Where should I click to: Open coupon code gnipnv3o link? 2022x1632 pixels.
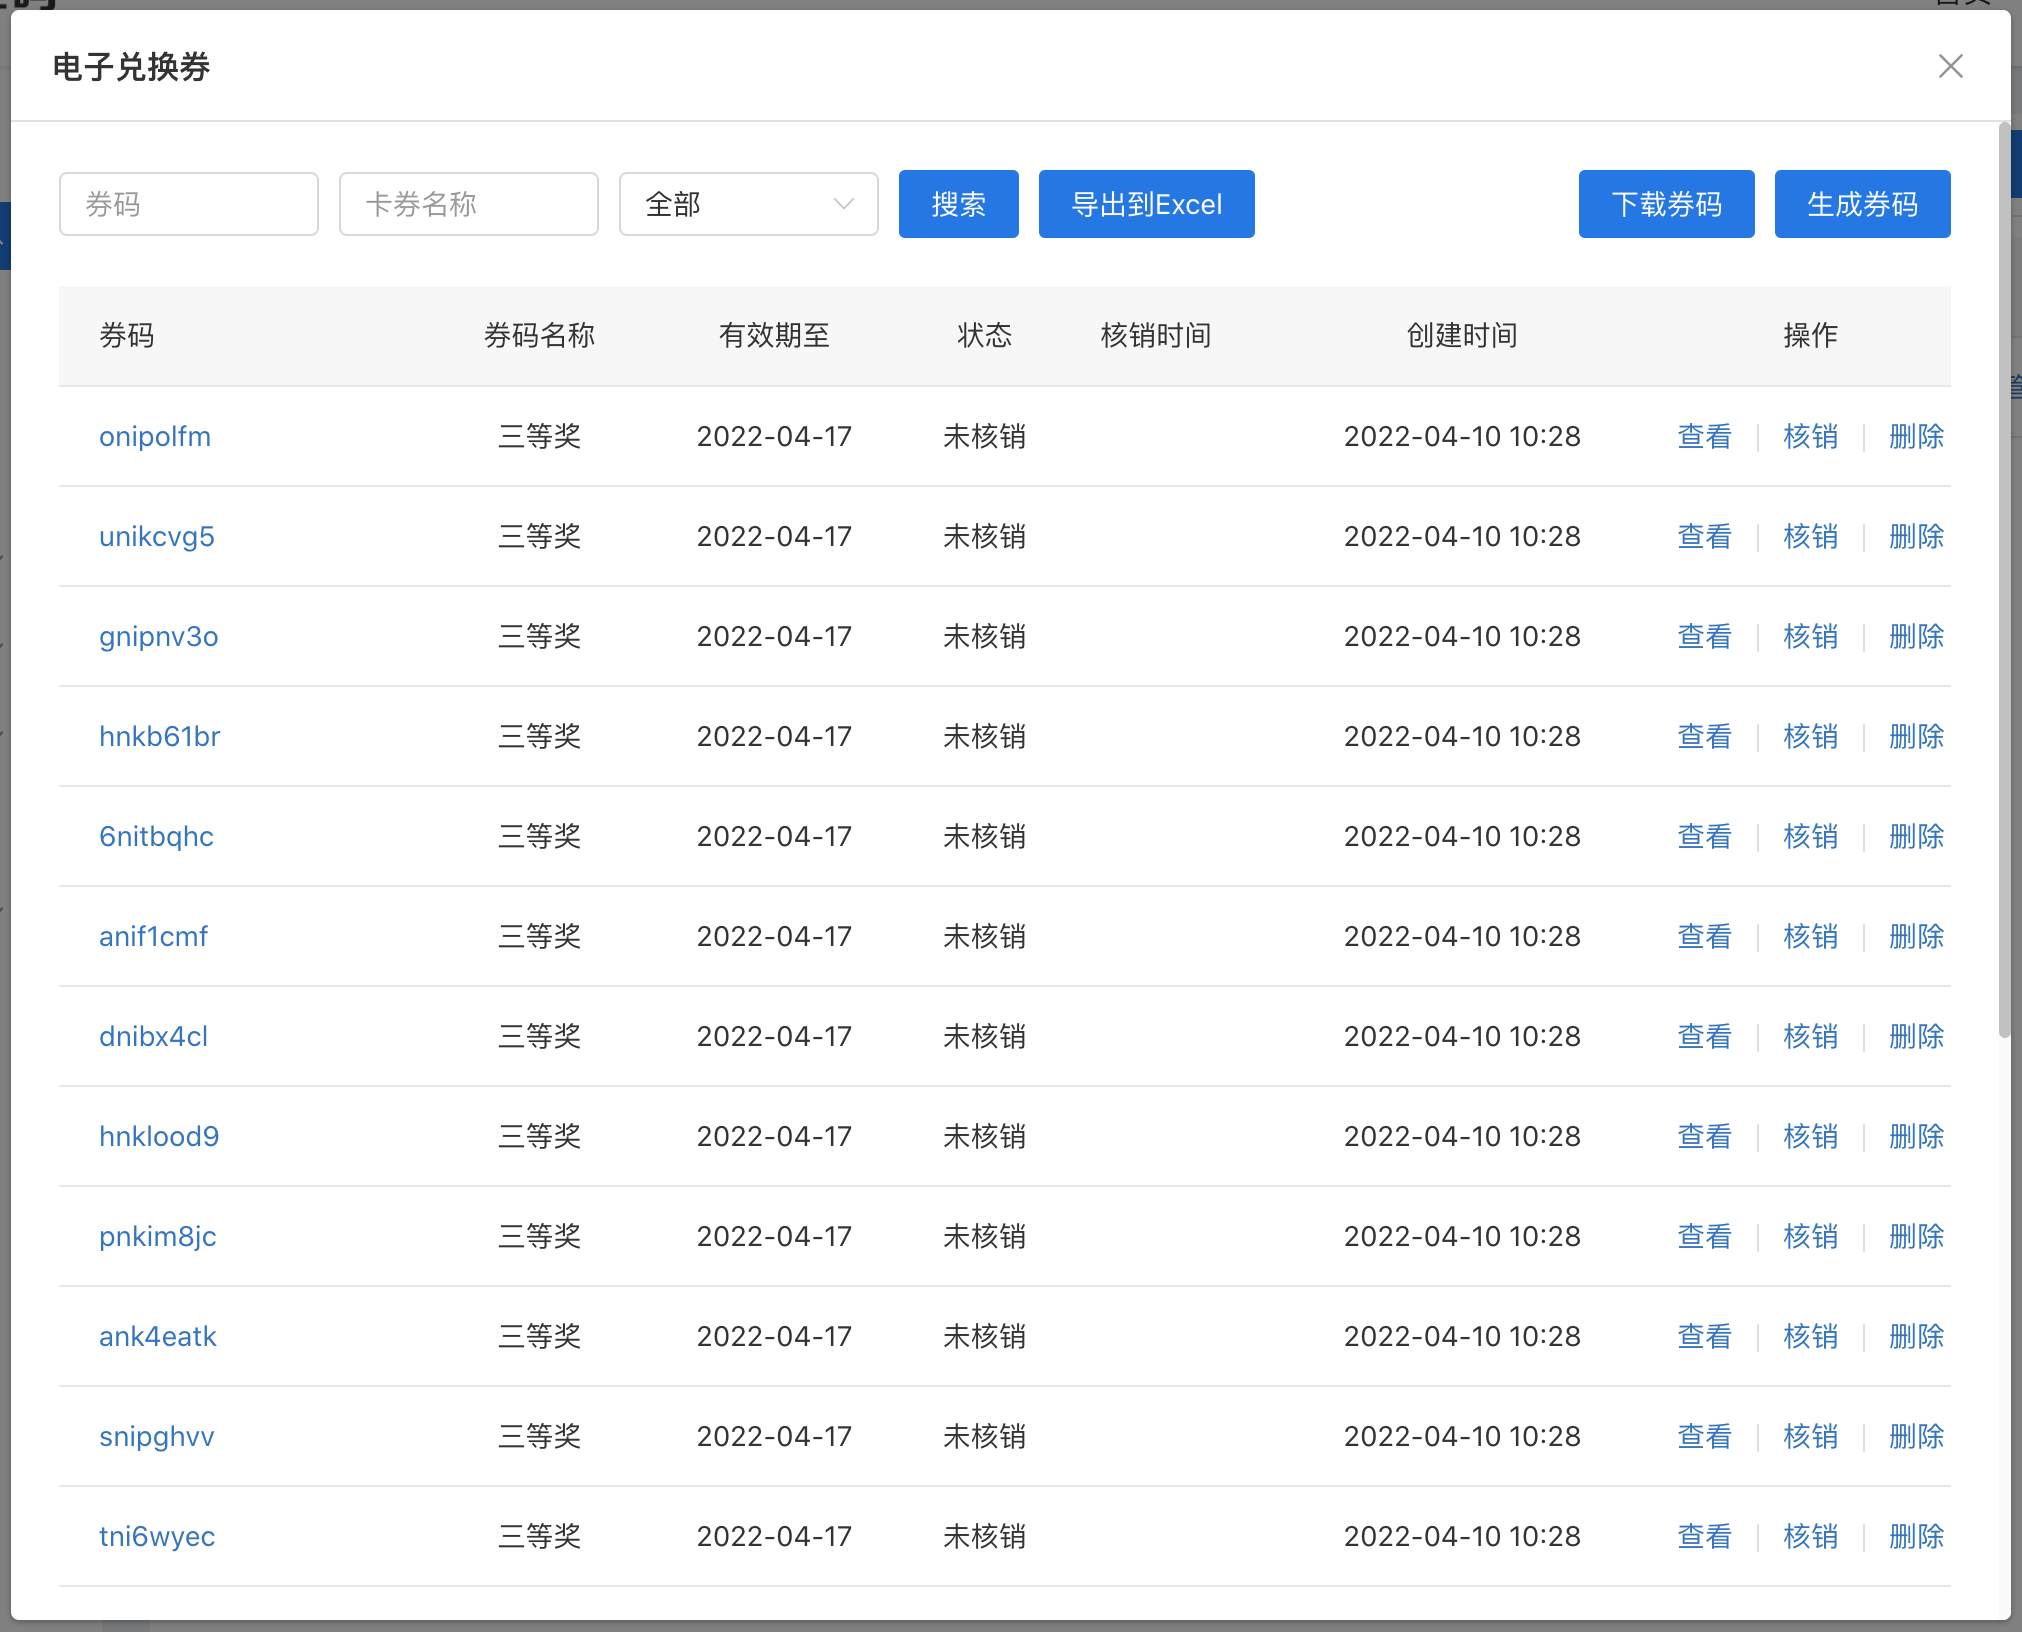tap(159, 637)
